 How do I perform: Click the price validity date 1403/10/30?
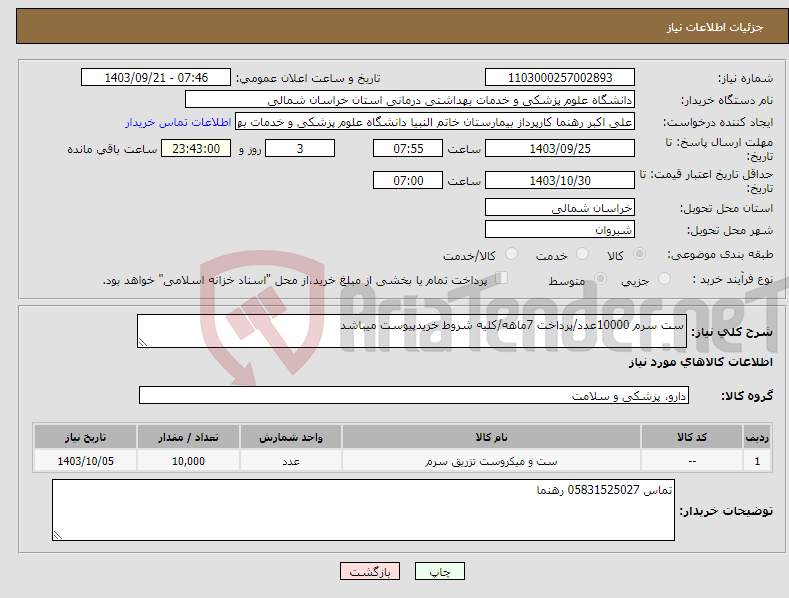[x=560, y=180]
